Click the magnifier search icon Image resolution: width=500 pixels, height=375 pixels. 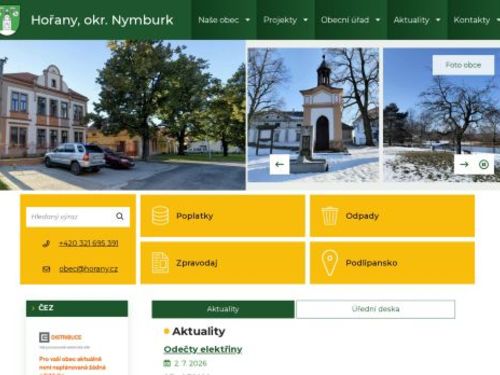120,217
